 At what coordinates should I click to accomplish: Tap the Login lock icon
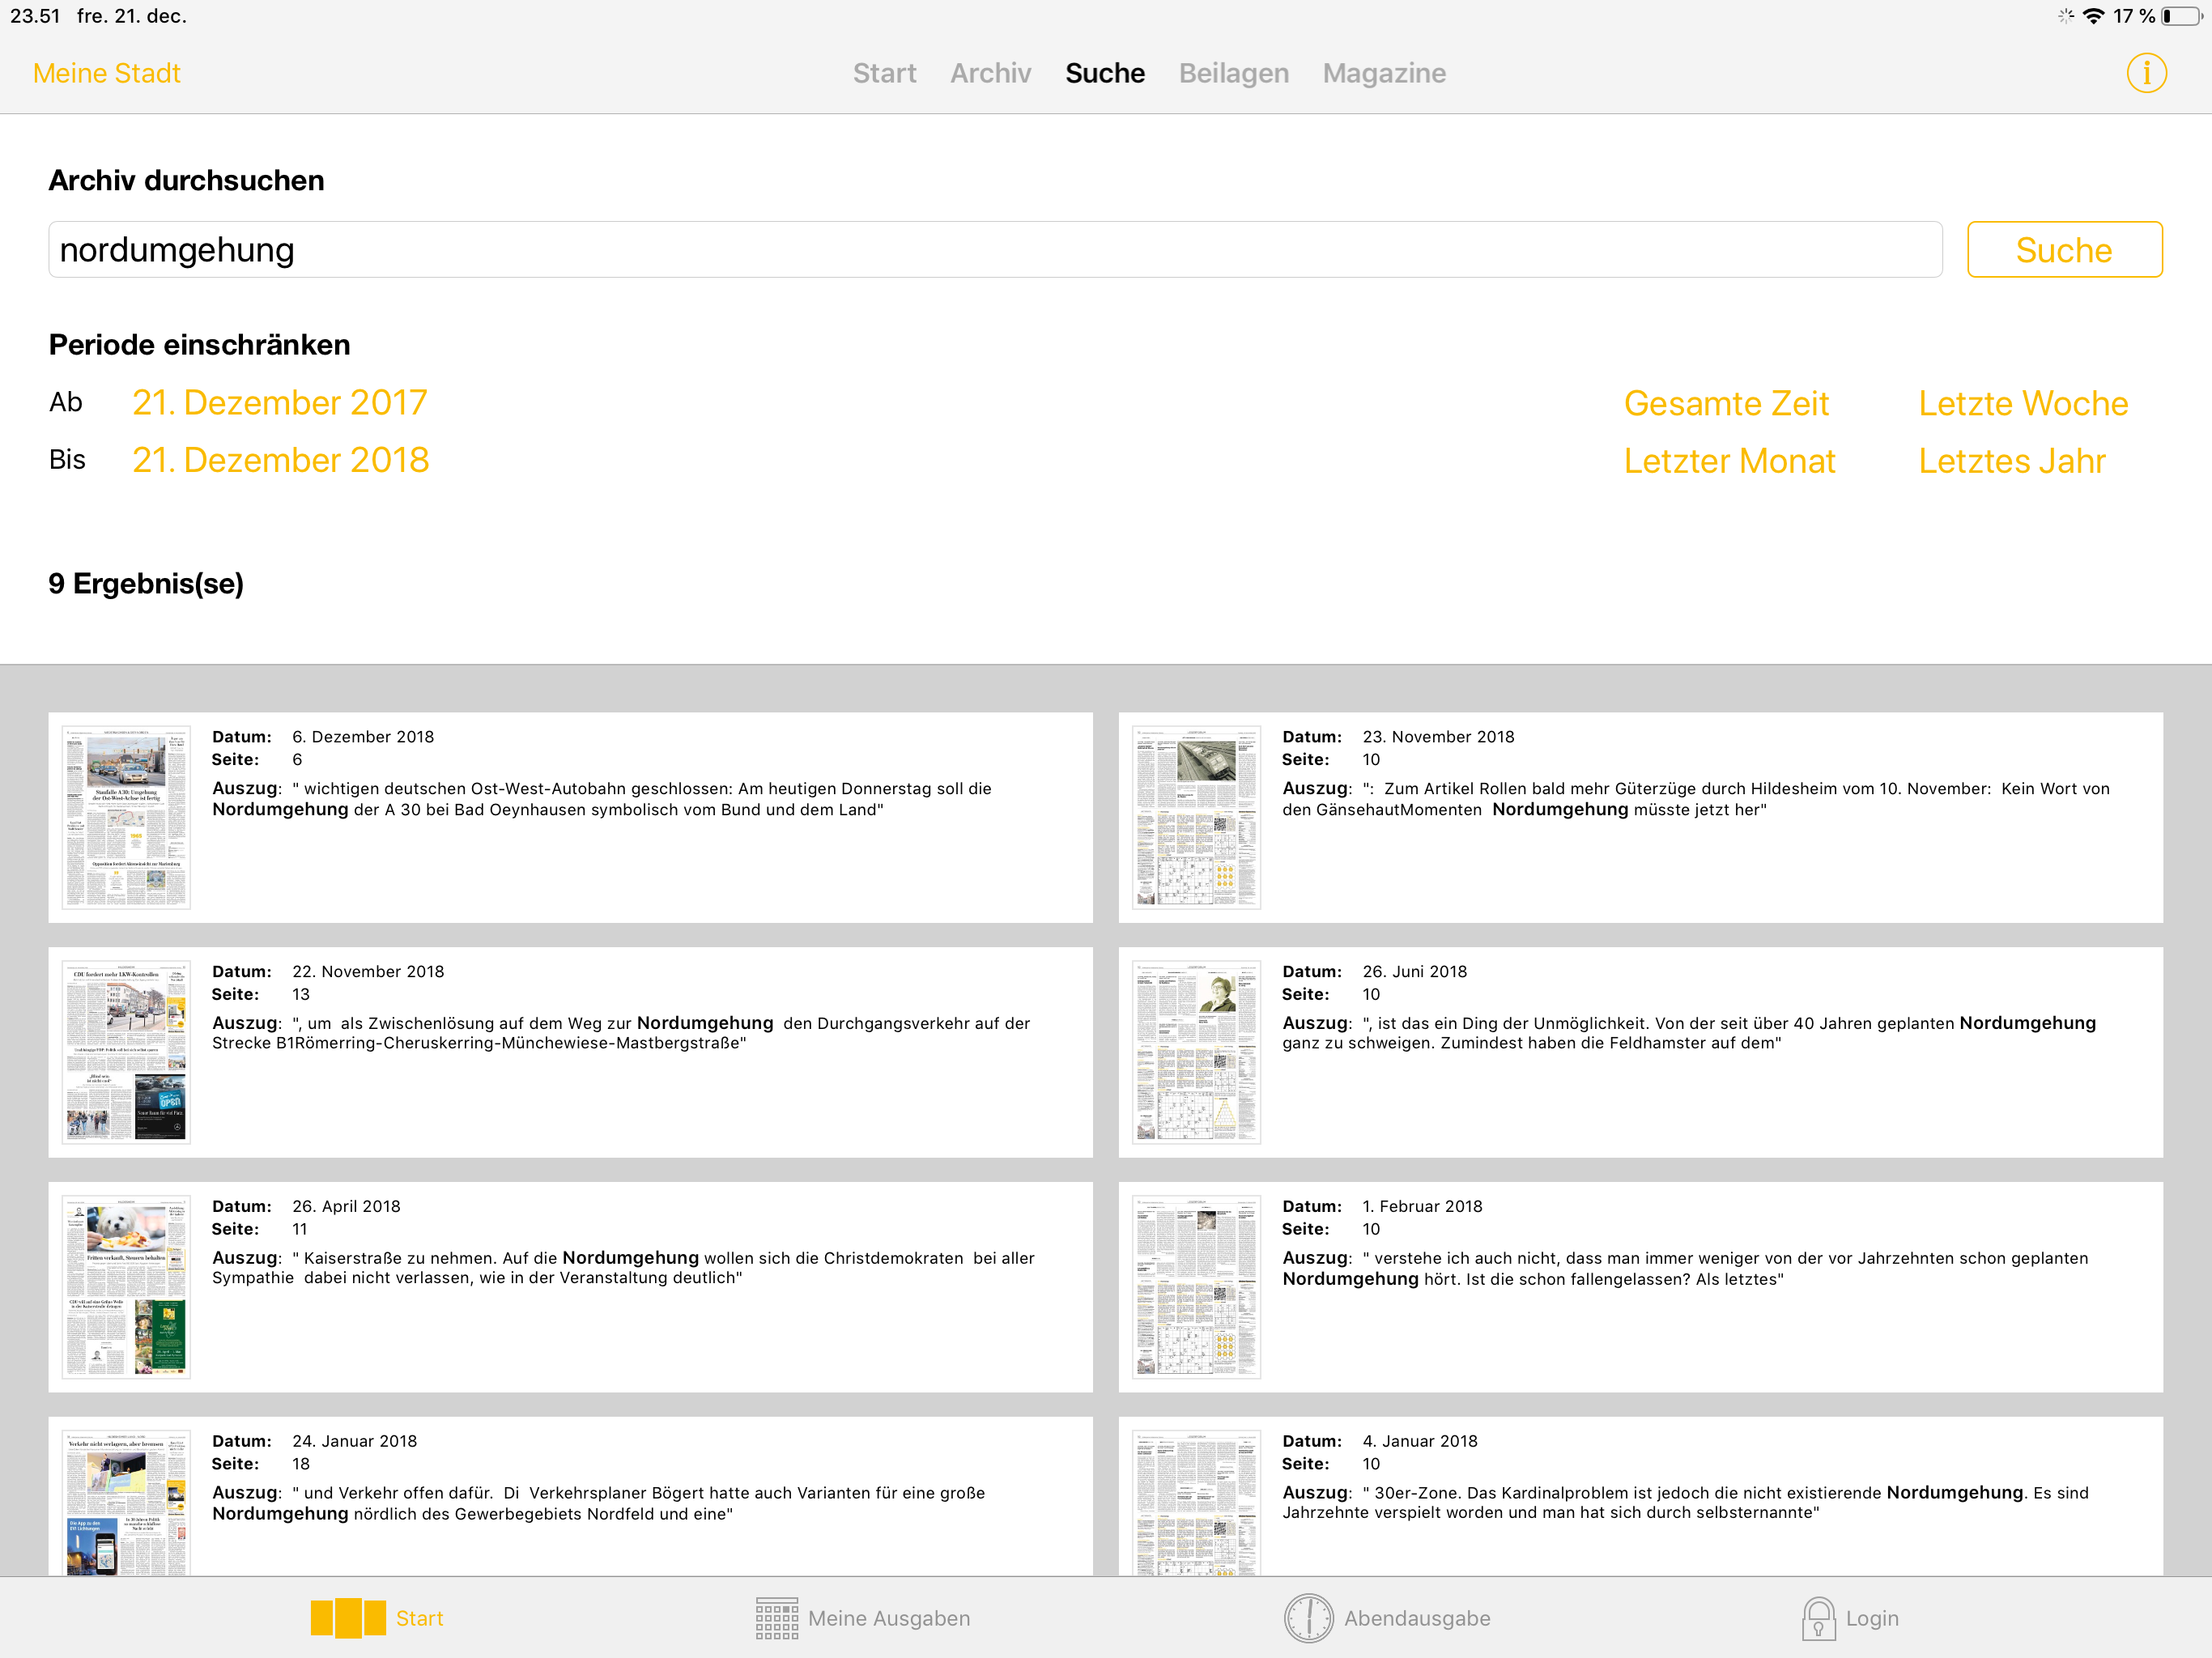pos(1818,1617)
